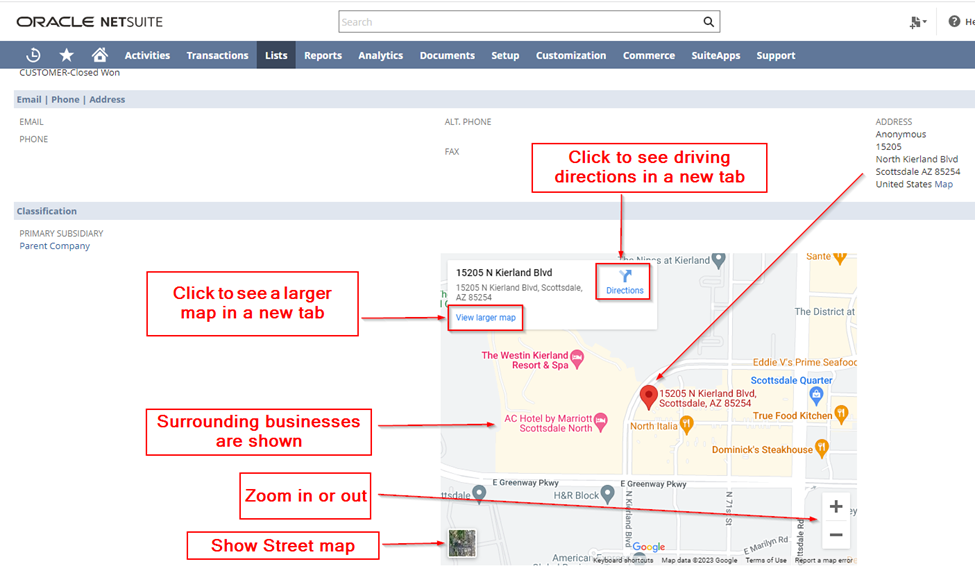Screen dimensions: 975x573
Task: Click North Italia restaurant marker
Action: pos(686,425)
